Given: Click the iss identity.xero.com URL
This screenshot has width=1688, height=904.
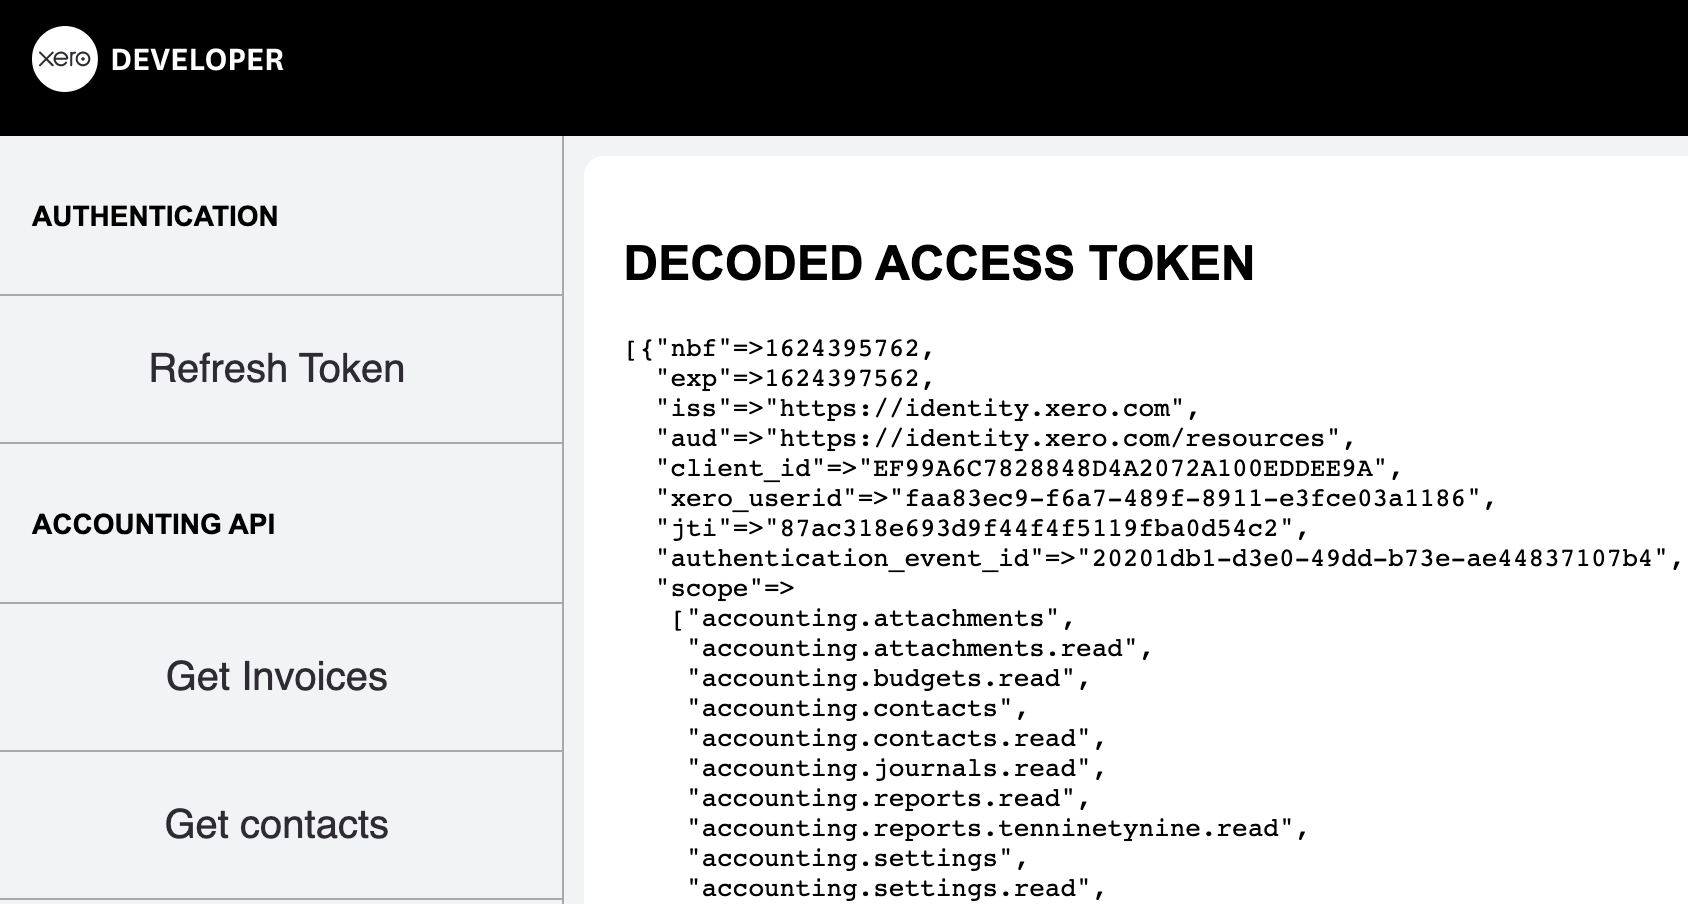Looking at the screenshot, I should click(x=967, y=408).
